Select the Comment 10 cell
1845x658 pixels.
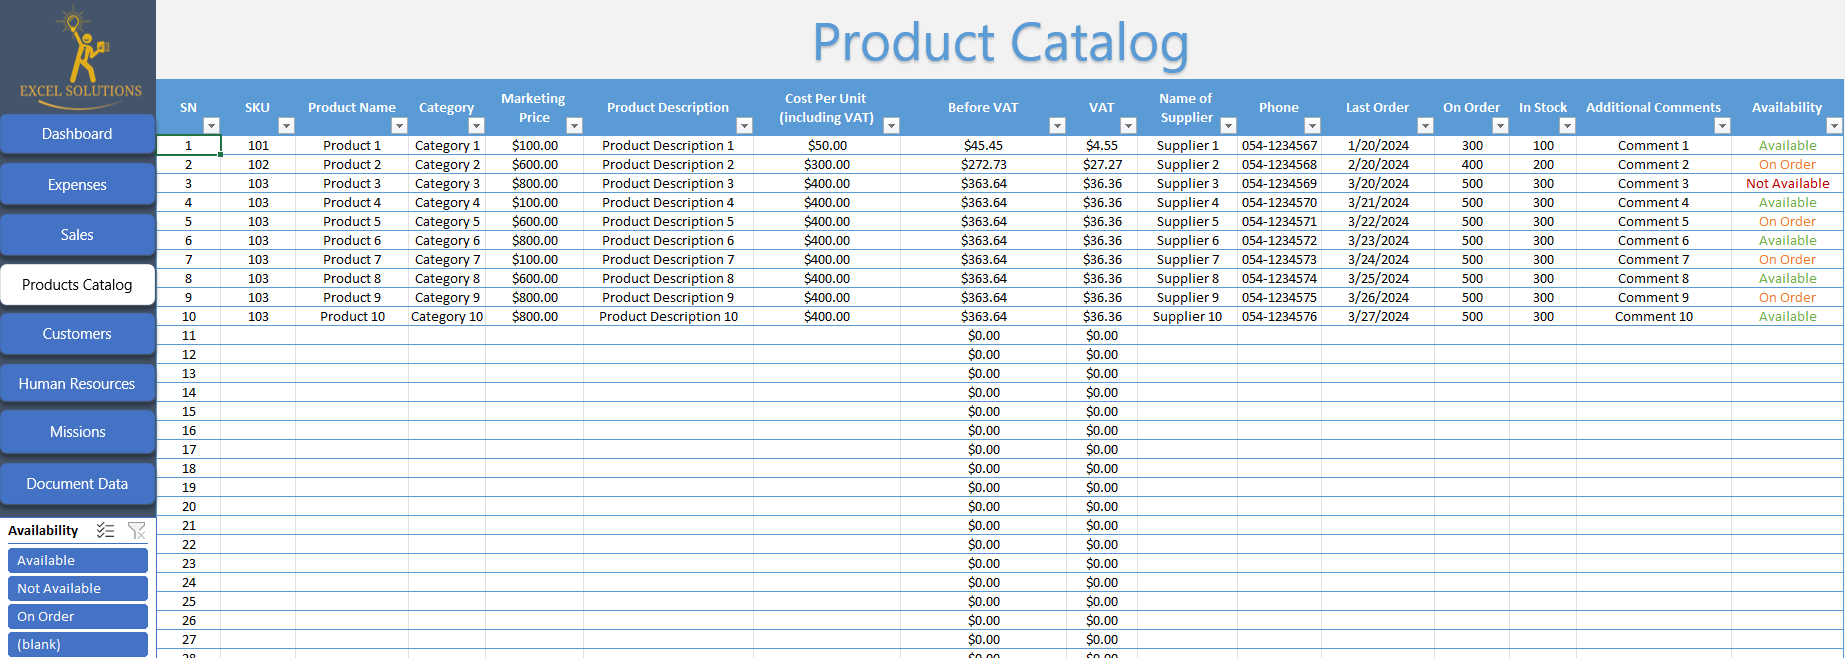tap(1653, 317)
